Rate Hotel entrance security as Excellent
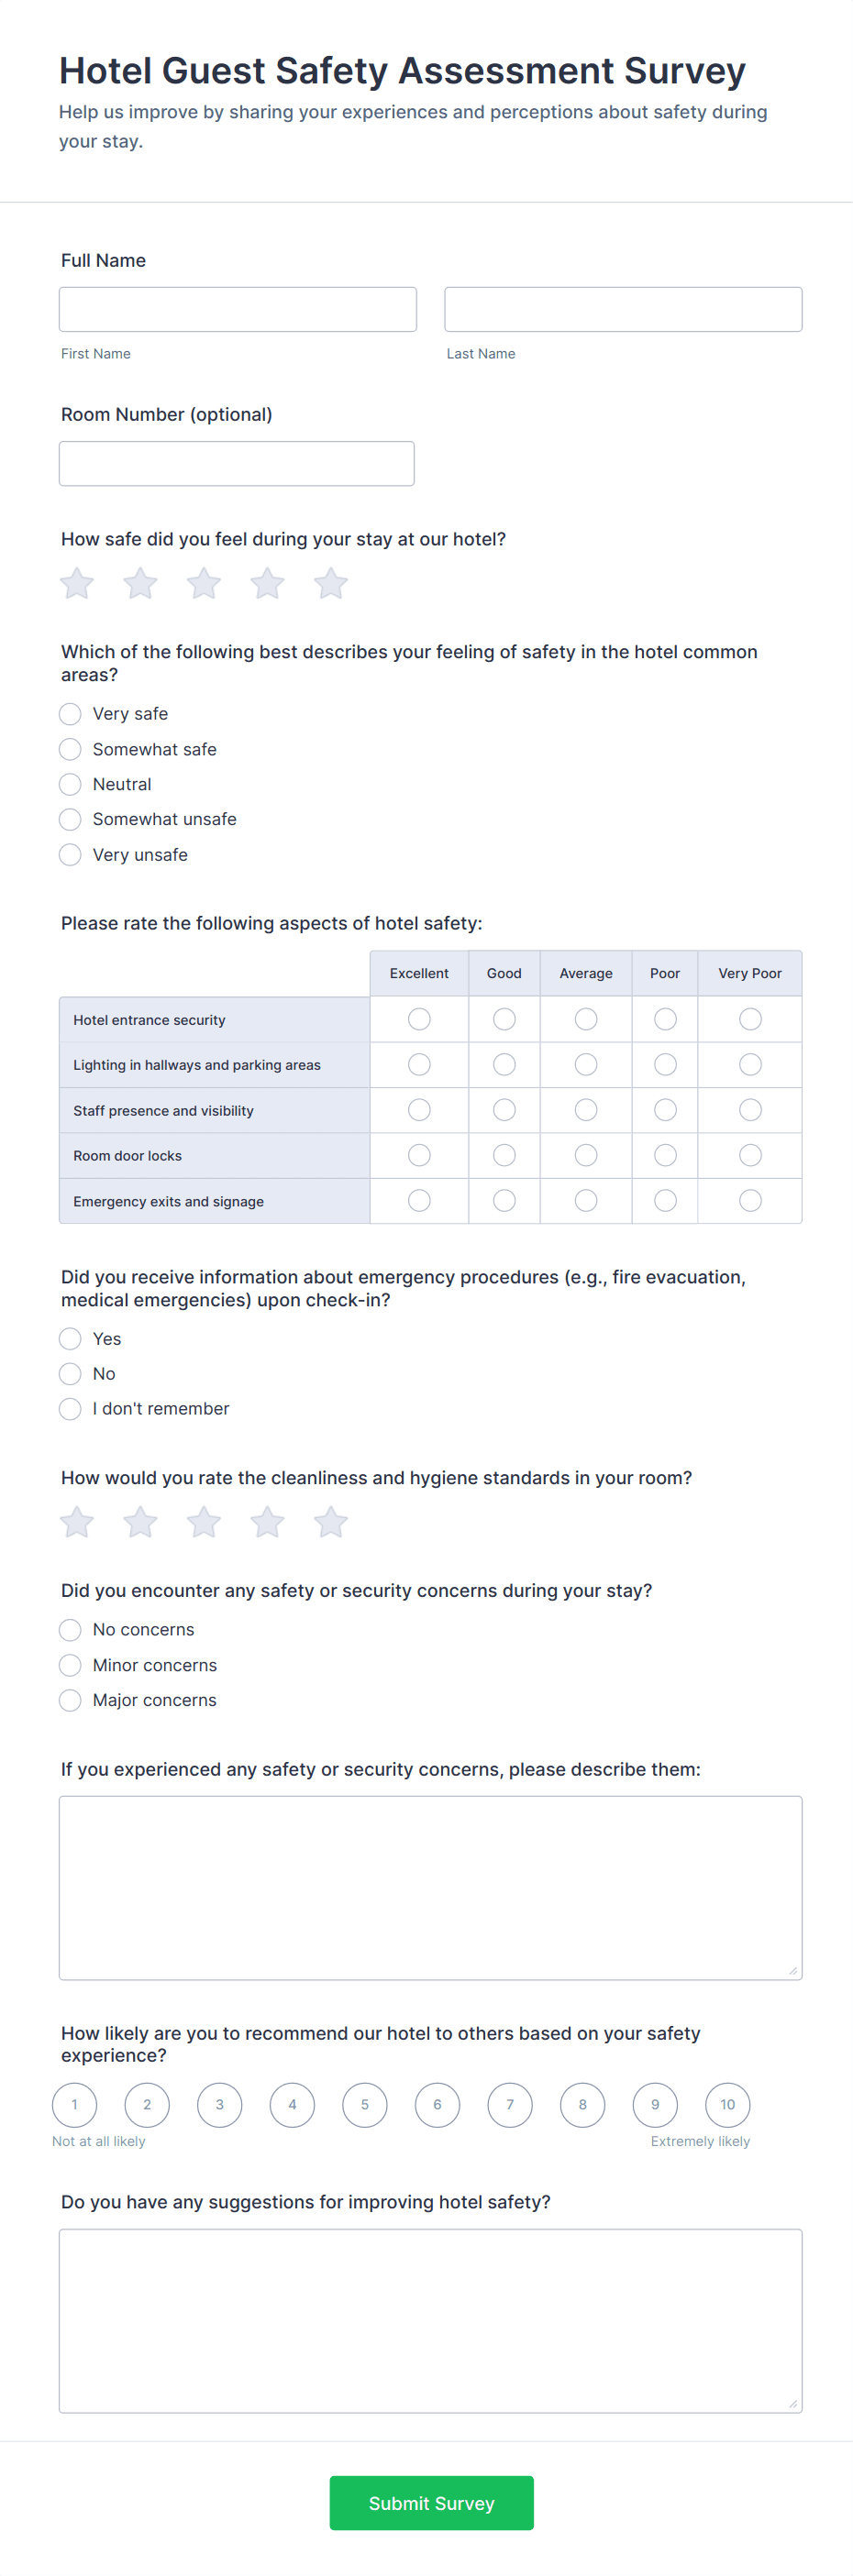The height and width of the screenshot is (2576, 853). [419, 1018]
